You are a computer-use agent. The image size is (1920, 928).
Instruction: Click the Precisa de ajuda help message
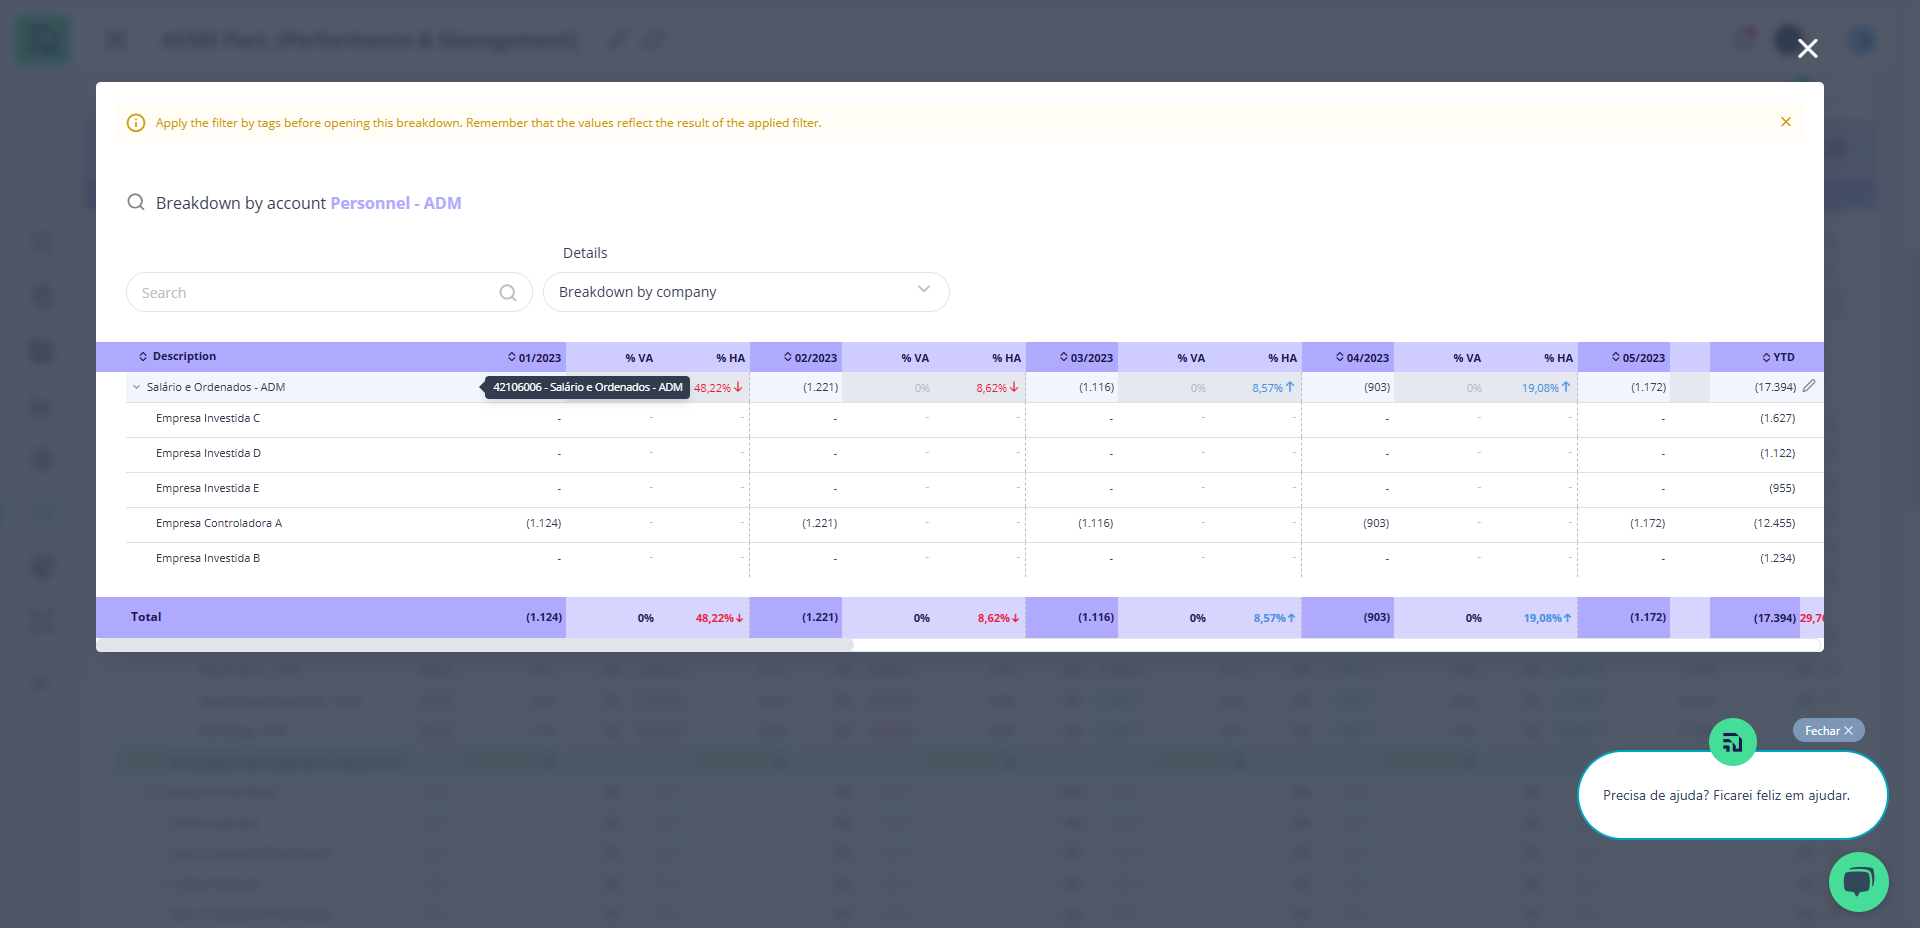1732,795
